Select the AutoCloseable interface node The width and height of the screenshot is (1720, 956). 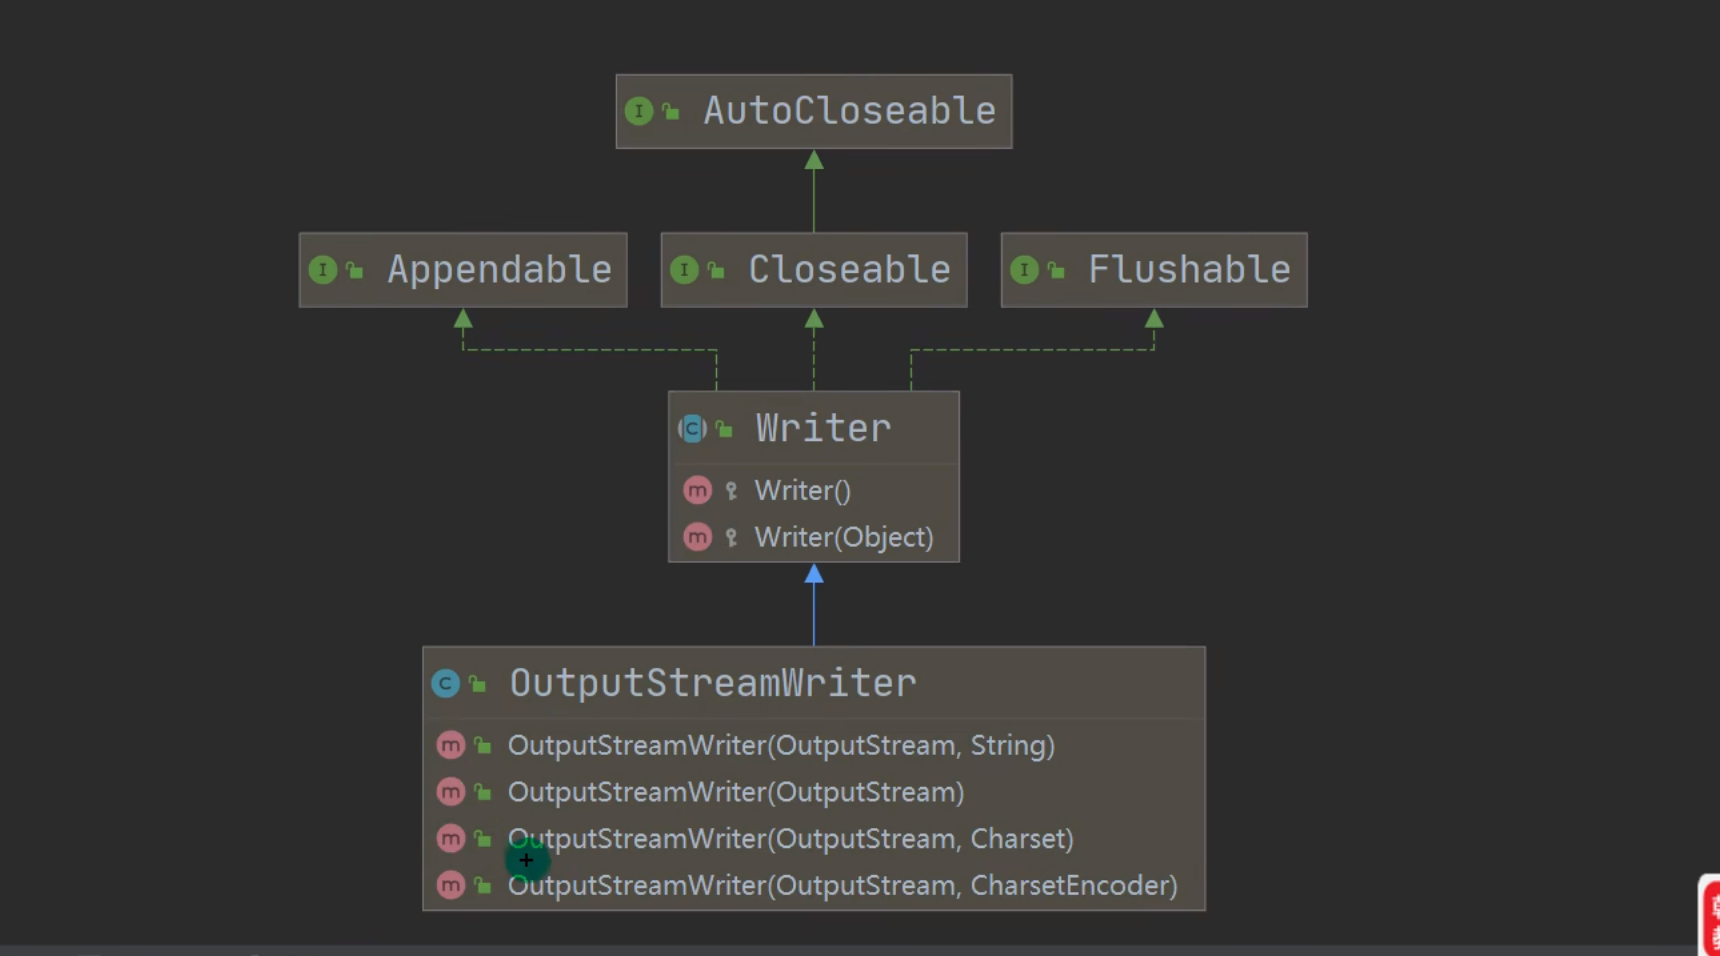pos(814,111)
